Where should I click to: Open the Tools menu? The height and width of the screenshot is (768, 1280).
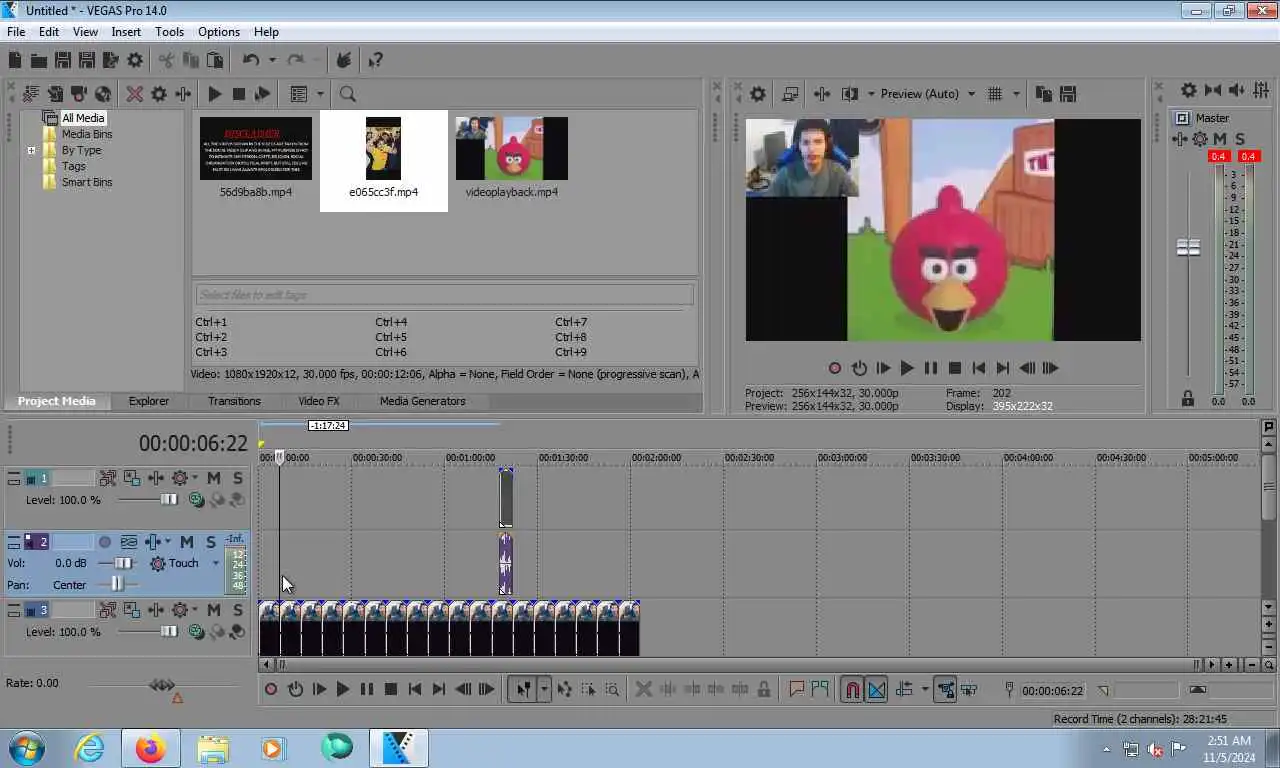pos(169,32)
